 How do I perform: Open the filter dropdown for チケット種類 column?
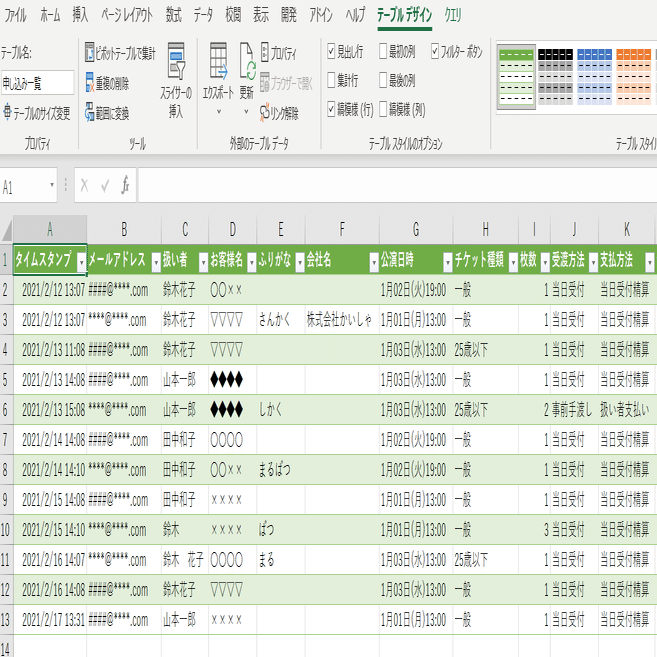pyautogui.click(x=513, y=263)
